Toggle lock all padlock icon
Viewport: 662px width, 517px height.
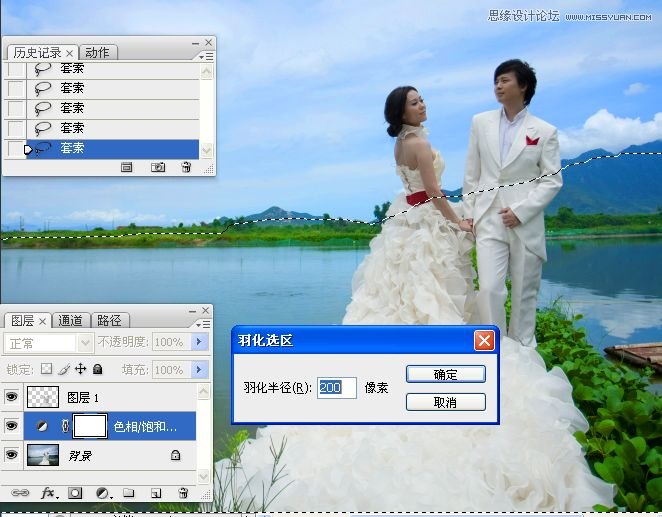[98, 369]
